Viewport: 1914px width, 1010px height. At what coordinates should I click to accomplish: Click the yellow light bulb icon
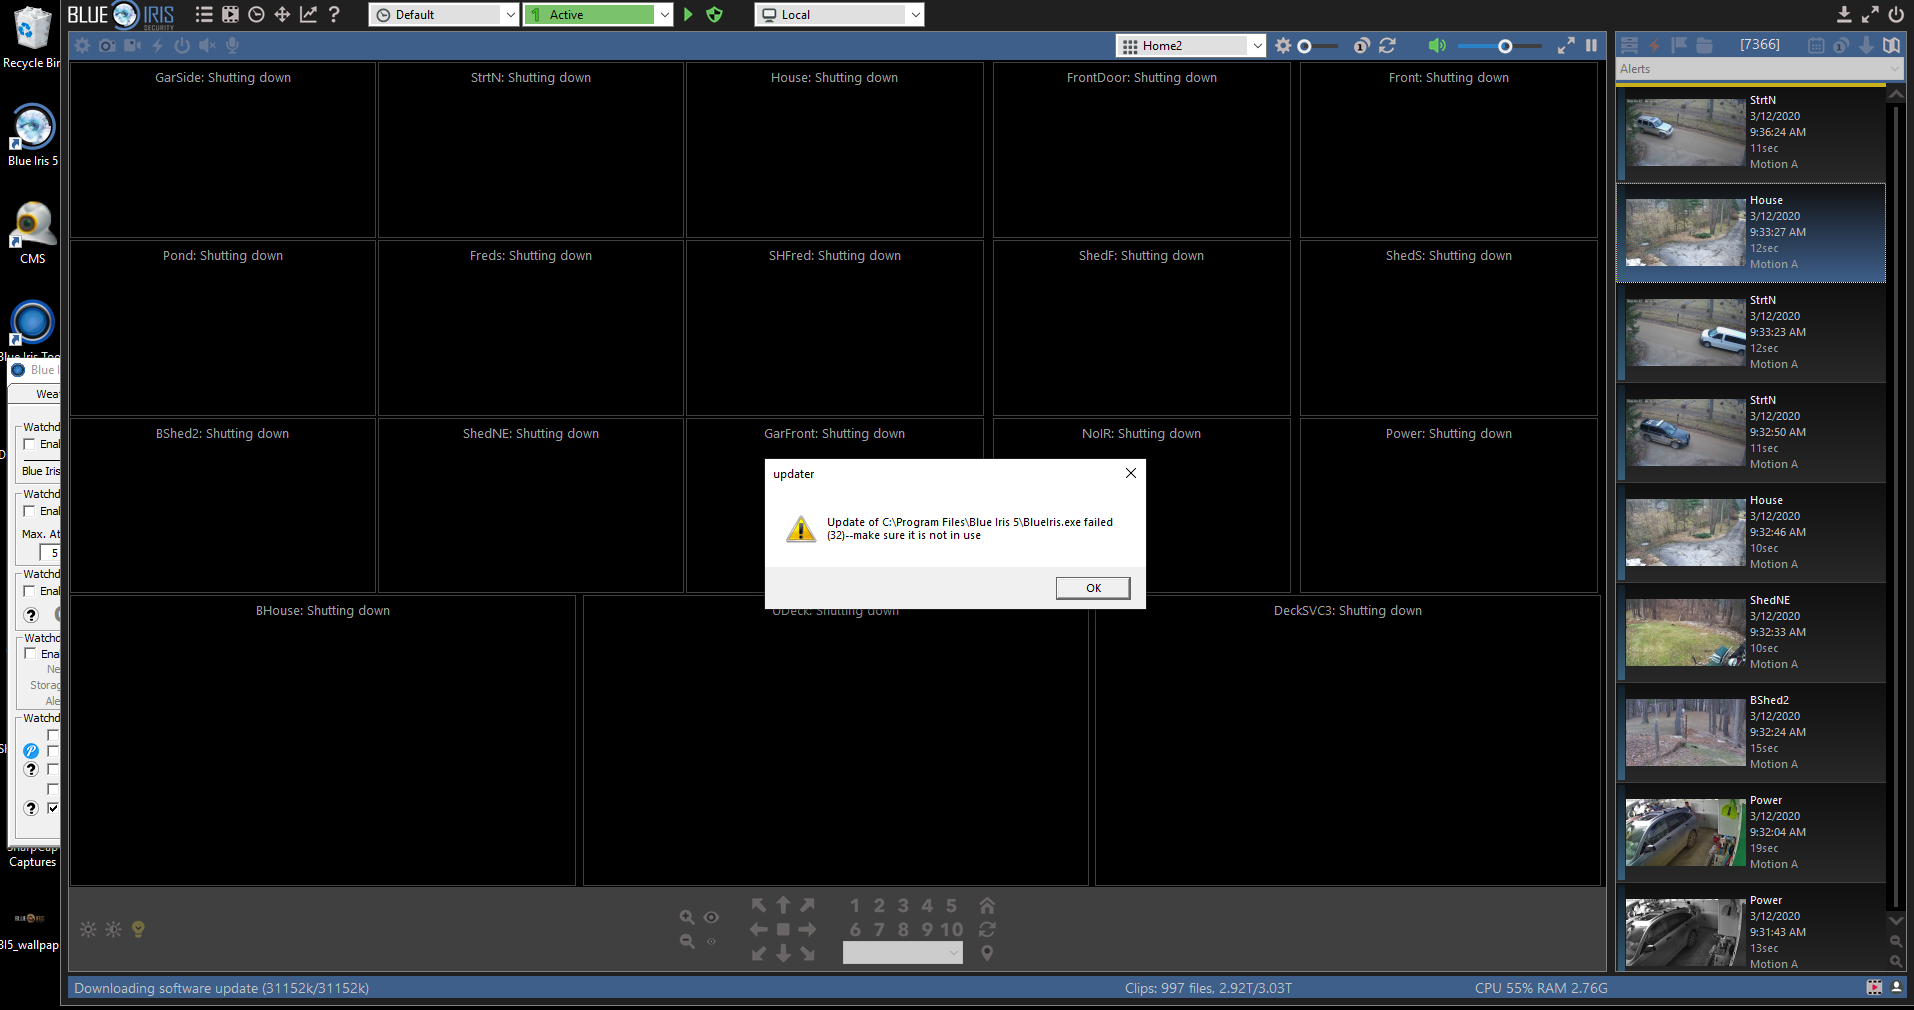point(138,929)
